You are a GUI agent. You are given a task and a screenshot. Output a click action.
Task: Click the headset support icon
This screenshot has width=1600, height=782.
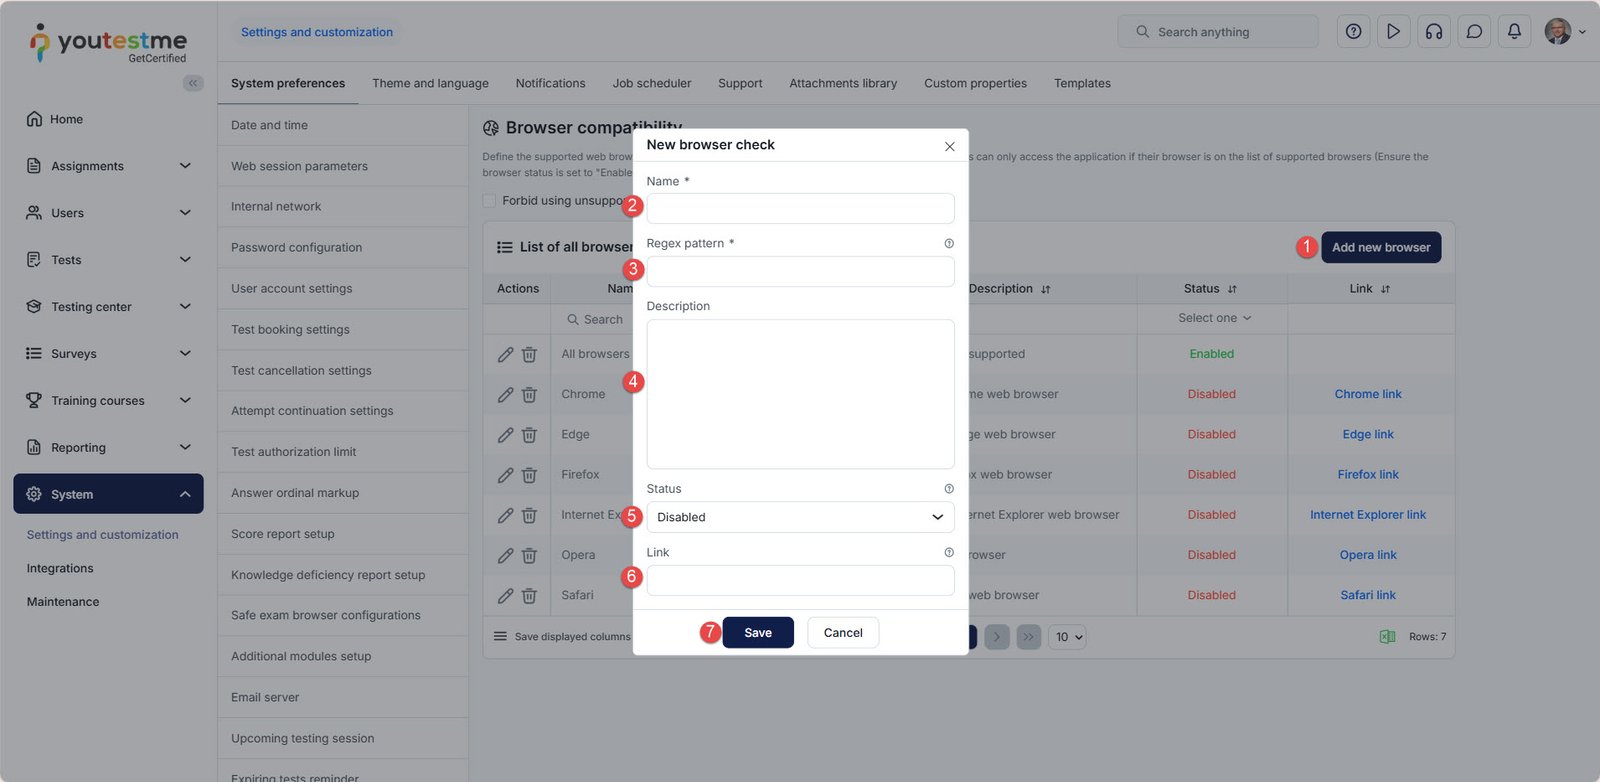pos(1434,32)
